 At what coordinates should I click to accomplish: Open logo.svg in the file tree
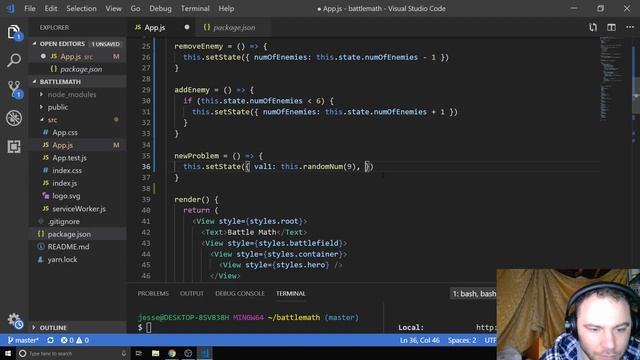(x=78, y=196)
